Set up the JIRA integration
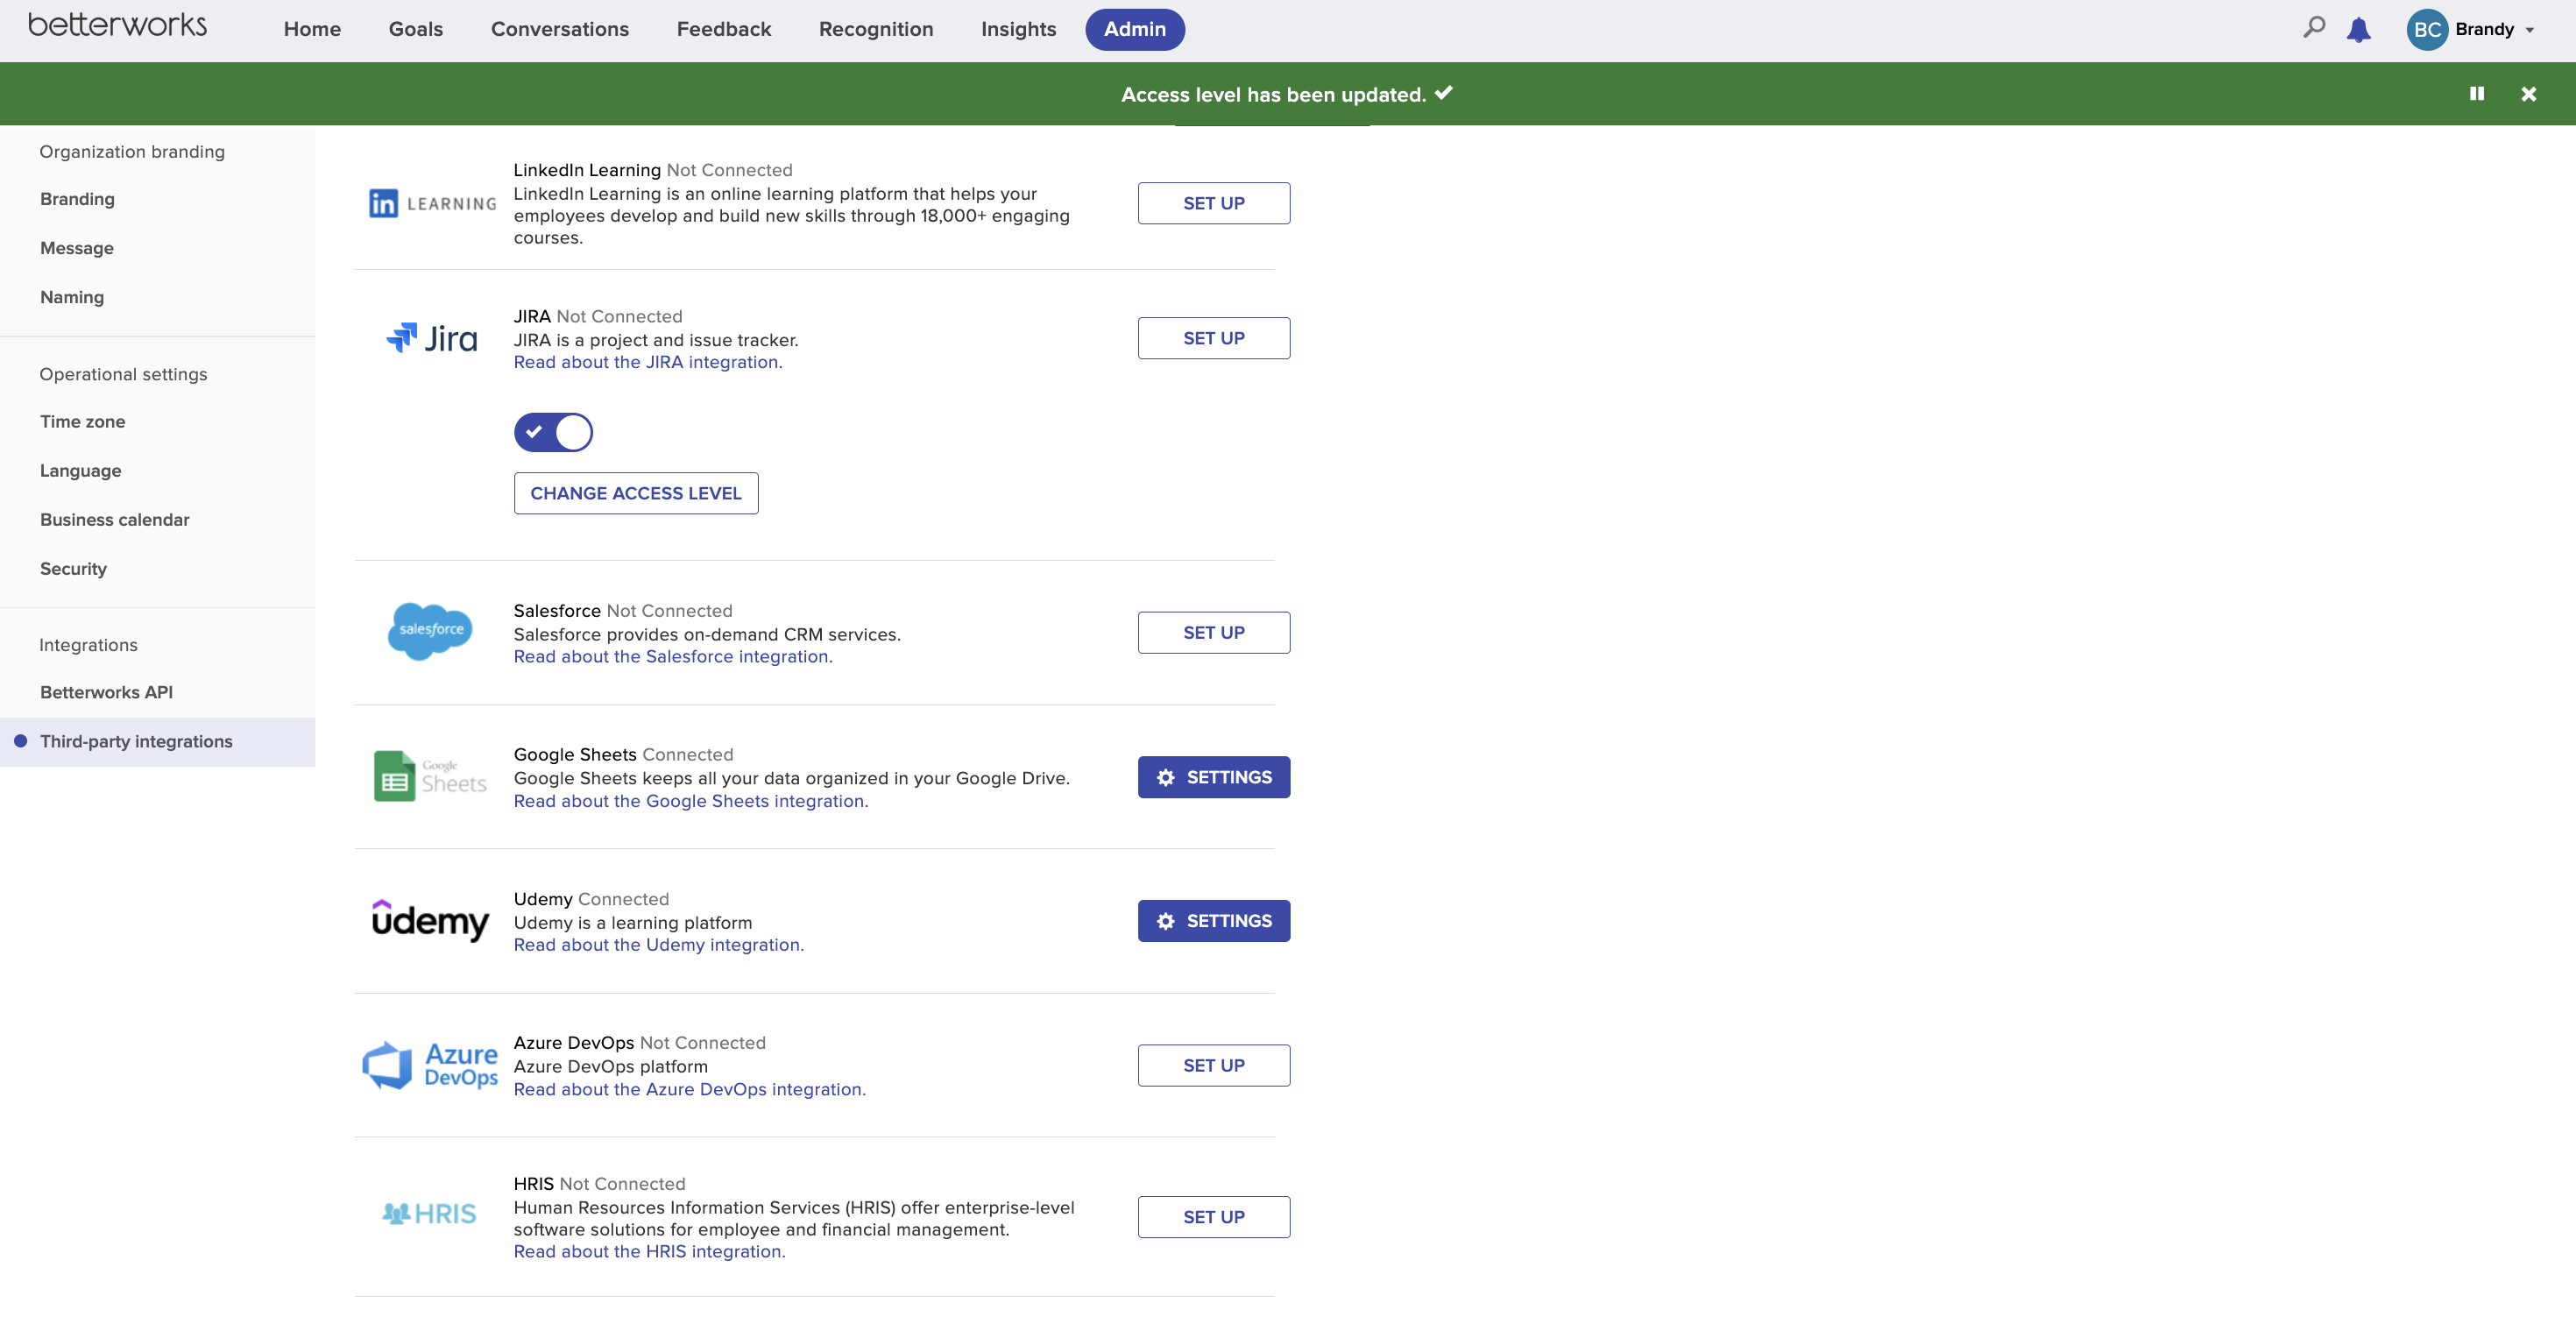Image resolution: width=2576 pixels, height=1317 pixels. (1213, 338)
